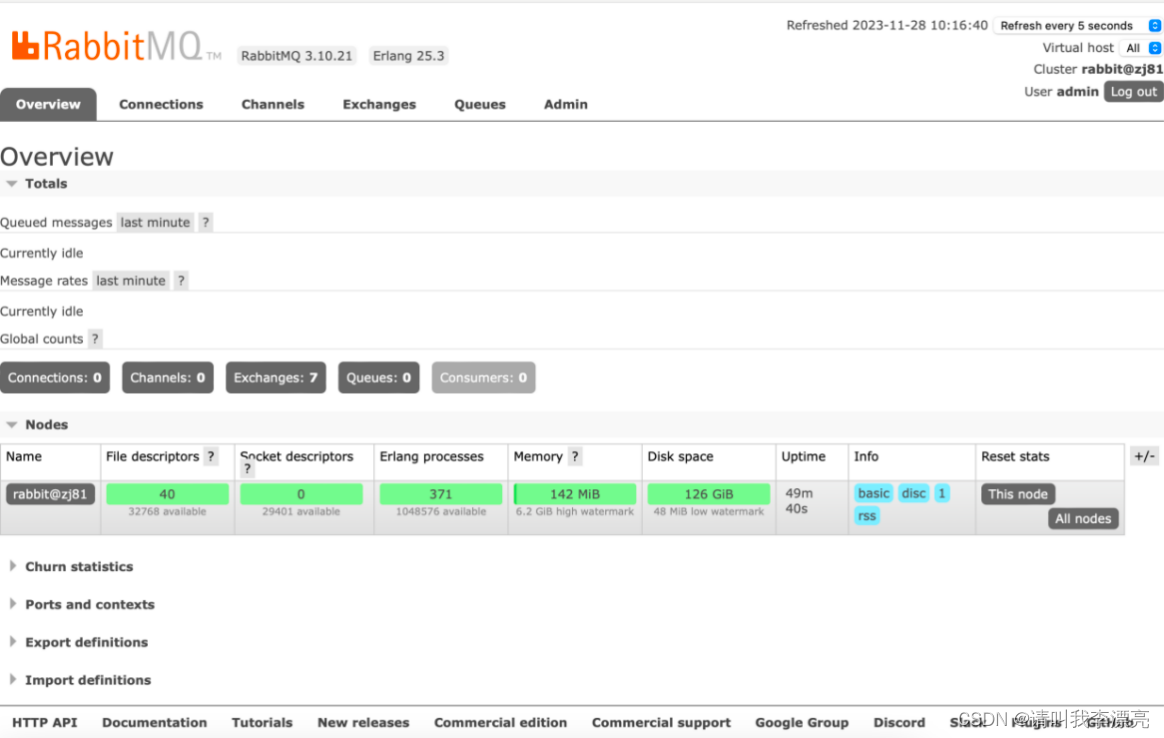
Task: Click the RabbitMQ logo
Action: 116,46
